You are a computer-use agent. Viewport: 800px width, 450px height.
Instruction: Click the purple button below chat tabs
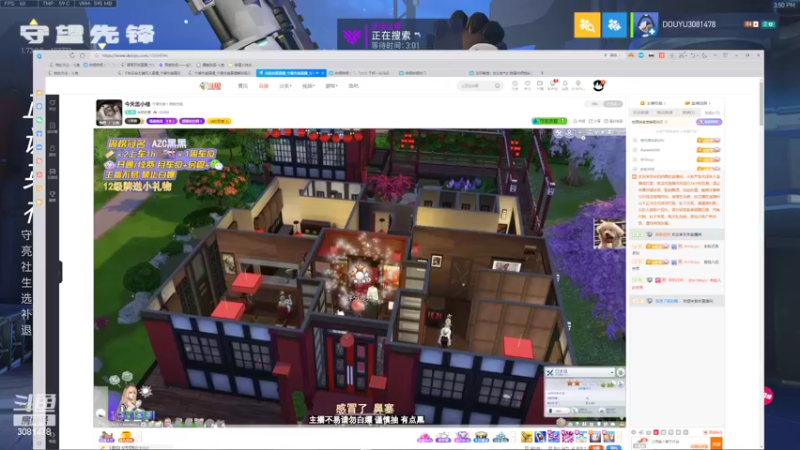709,122
